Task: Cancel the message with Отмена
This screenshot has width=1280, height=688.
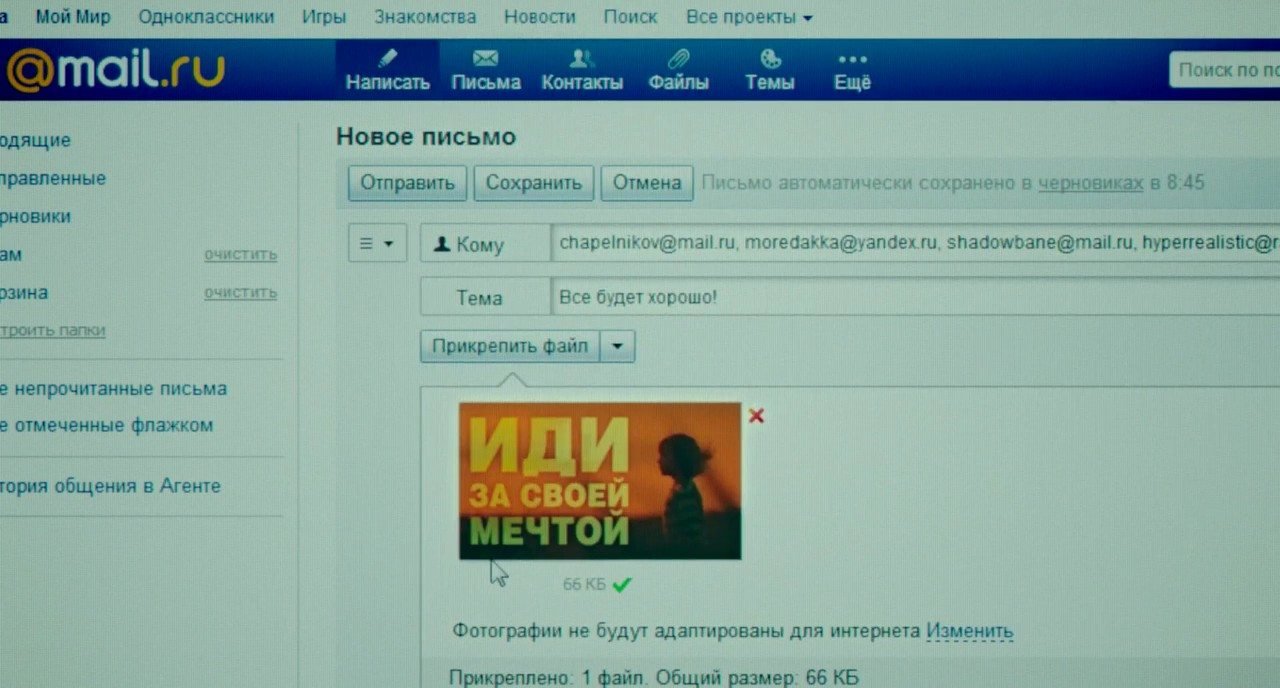Action: click(646, 183)
